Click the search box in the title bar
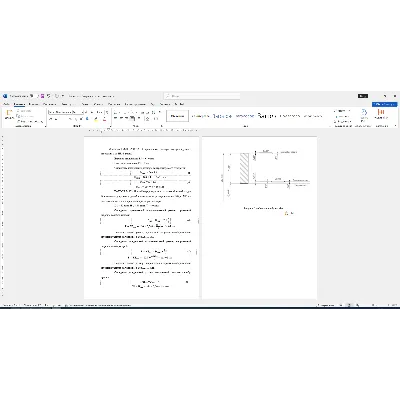The height and width of the screenshot is (400, 400). [202, 96]
